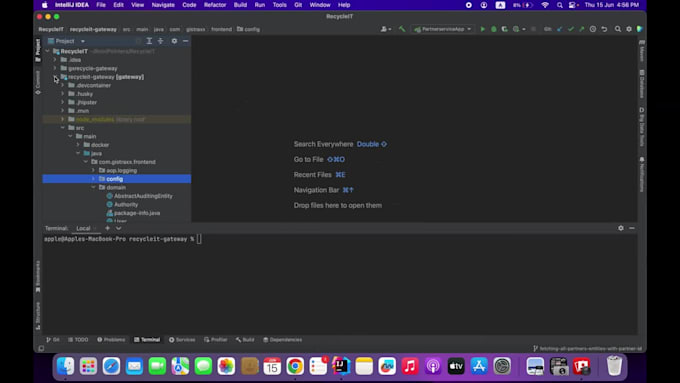This screenshot has width=680, height=383.
Task: Open Terminal panel settings gear
Action: (621, 228)
